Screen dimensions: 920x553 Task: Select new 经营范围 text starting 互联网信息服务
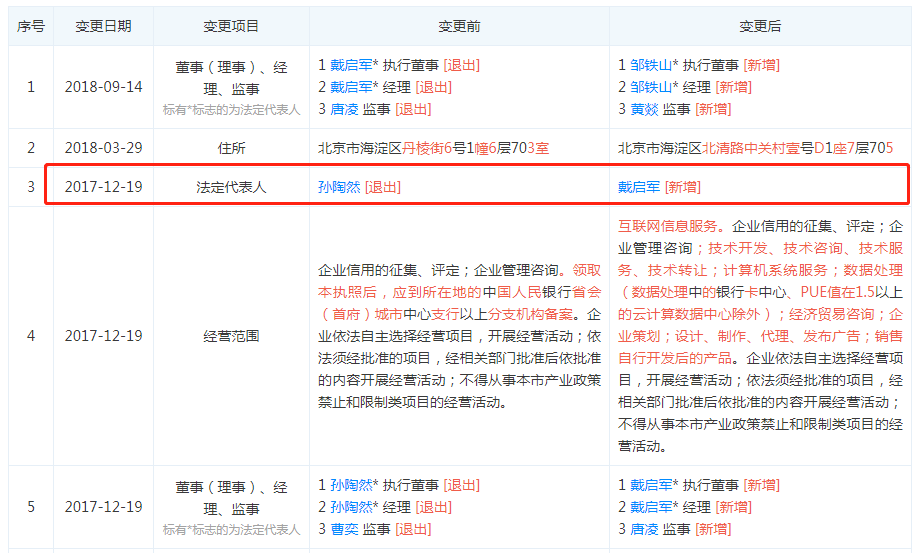(x=760, y=336)
